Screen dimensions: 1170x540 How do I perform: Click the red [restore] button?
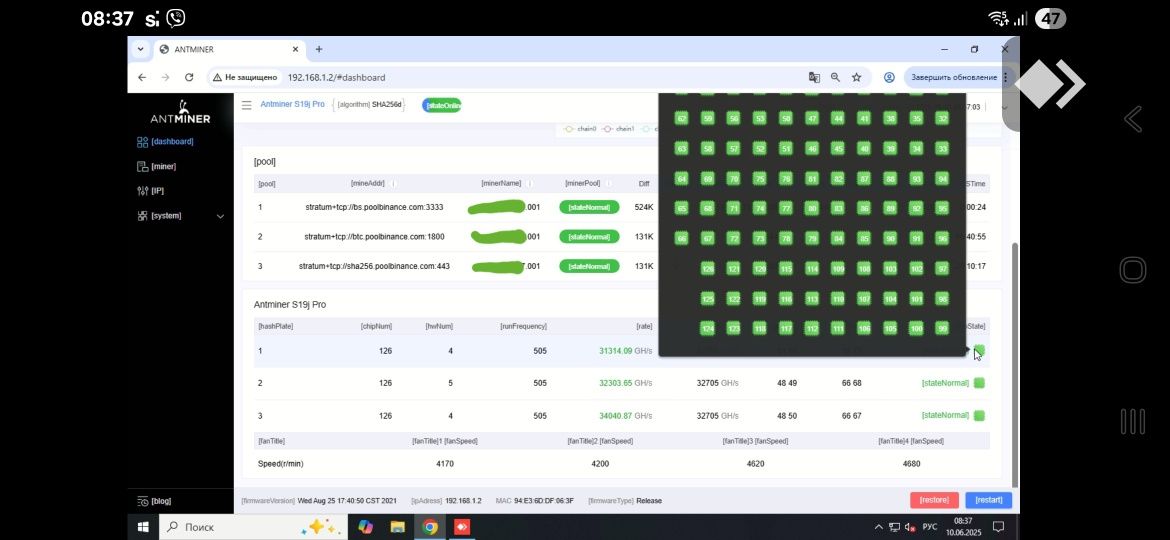click(x=934, y=500)
